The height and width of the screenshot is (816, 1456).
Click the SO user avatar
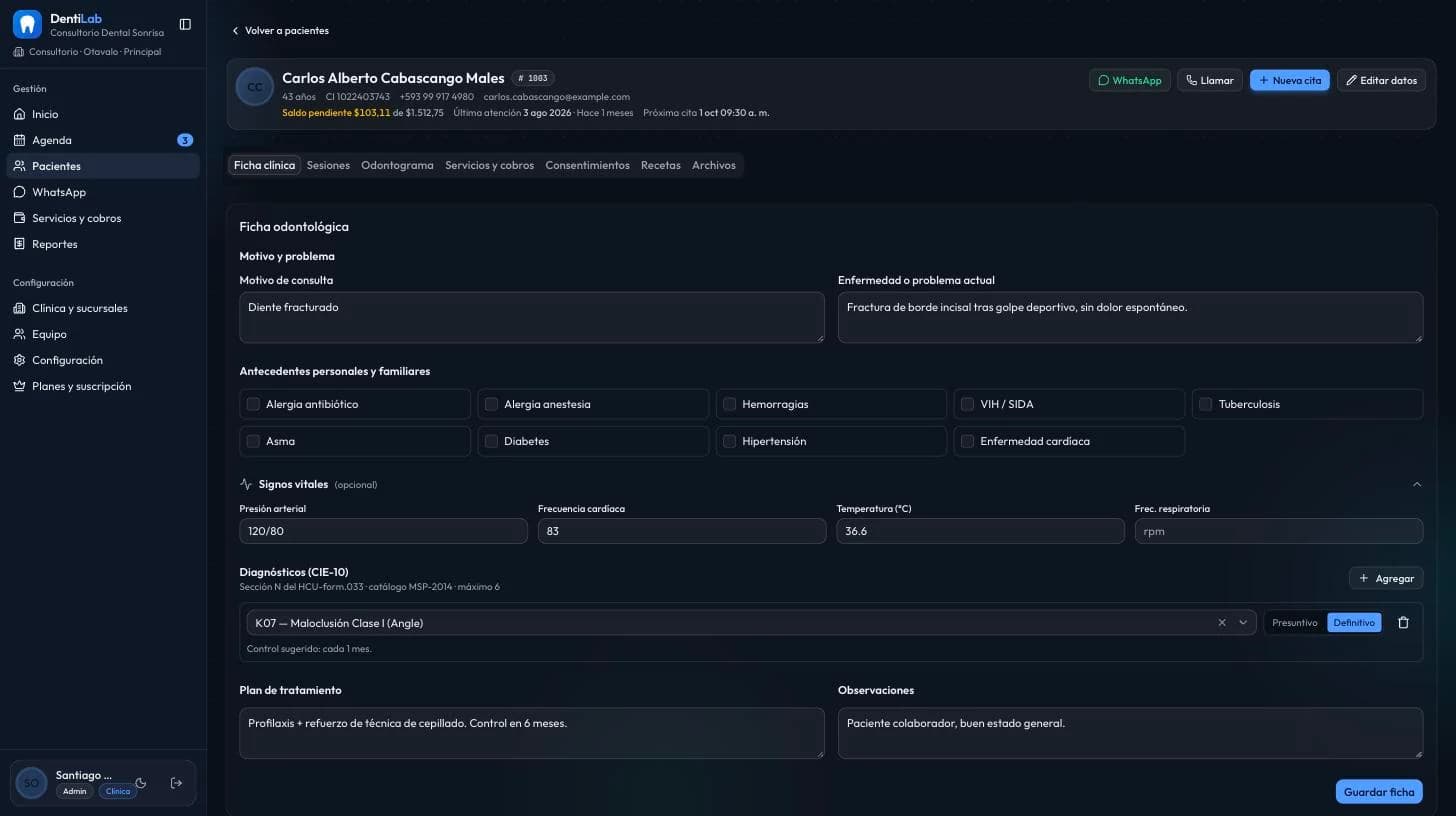point(31,783)
